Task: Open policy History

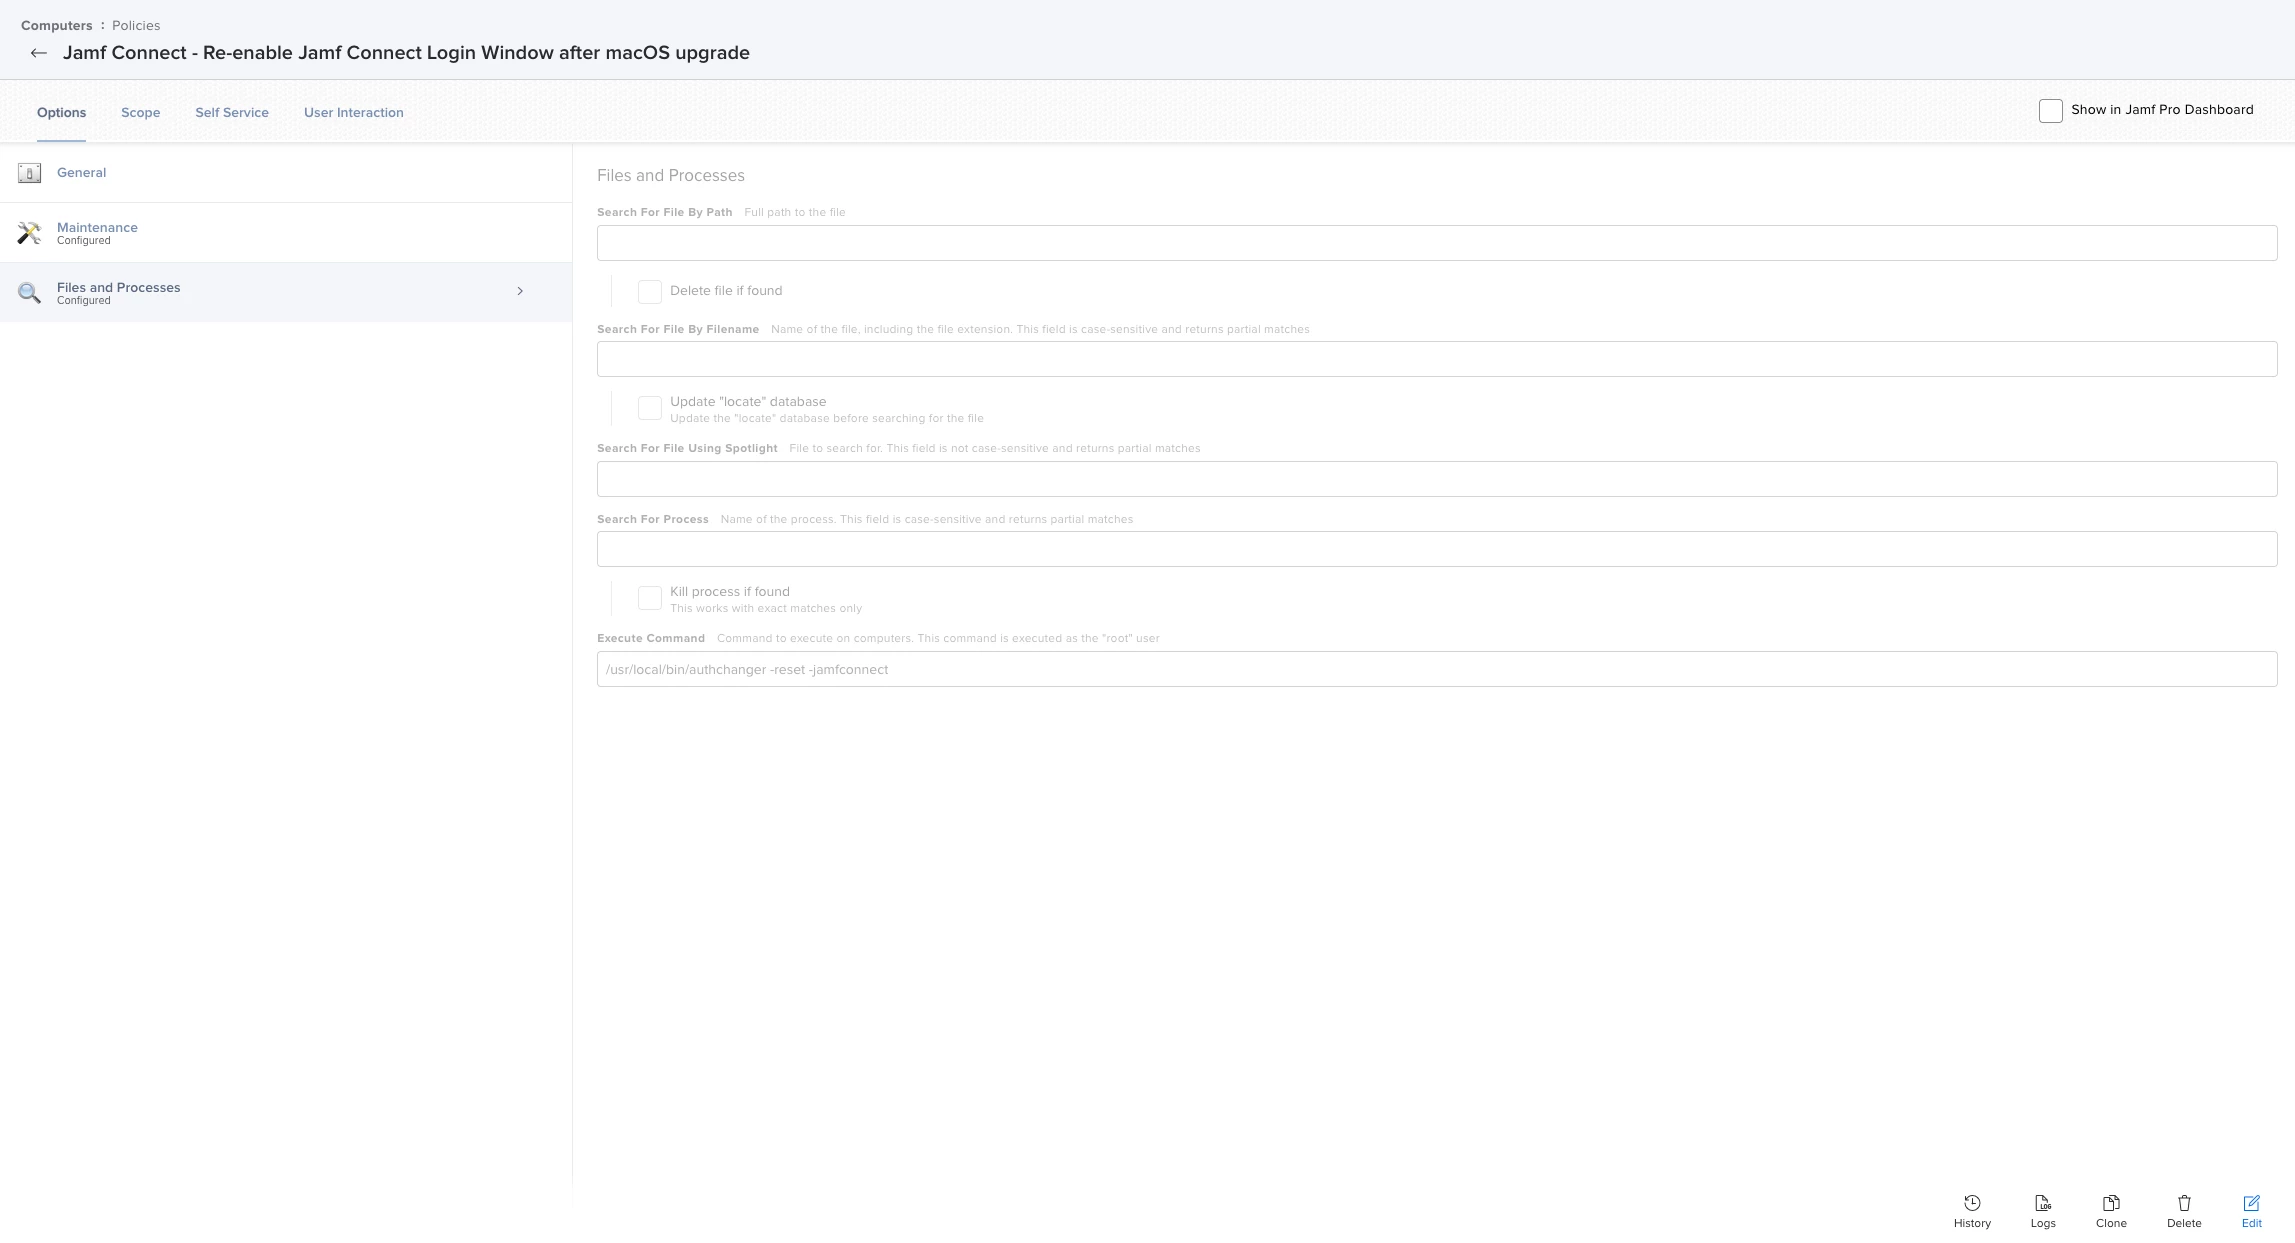Action: coord(1971,1210)
